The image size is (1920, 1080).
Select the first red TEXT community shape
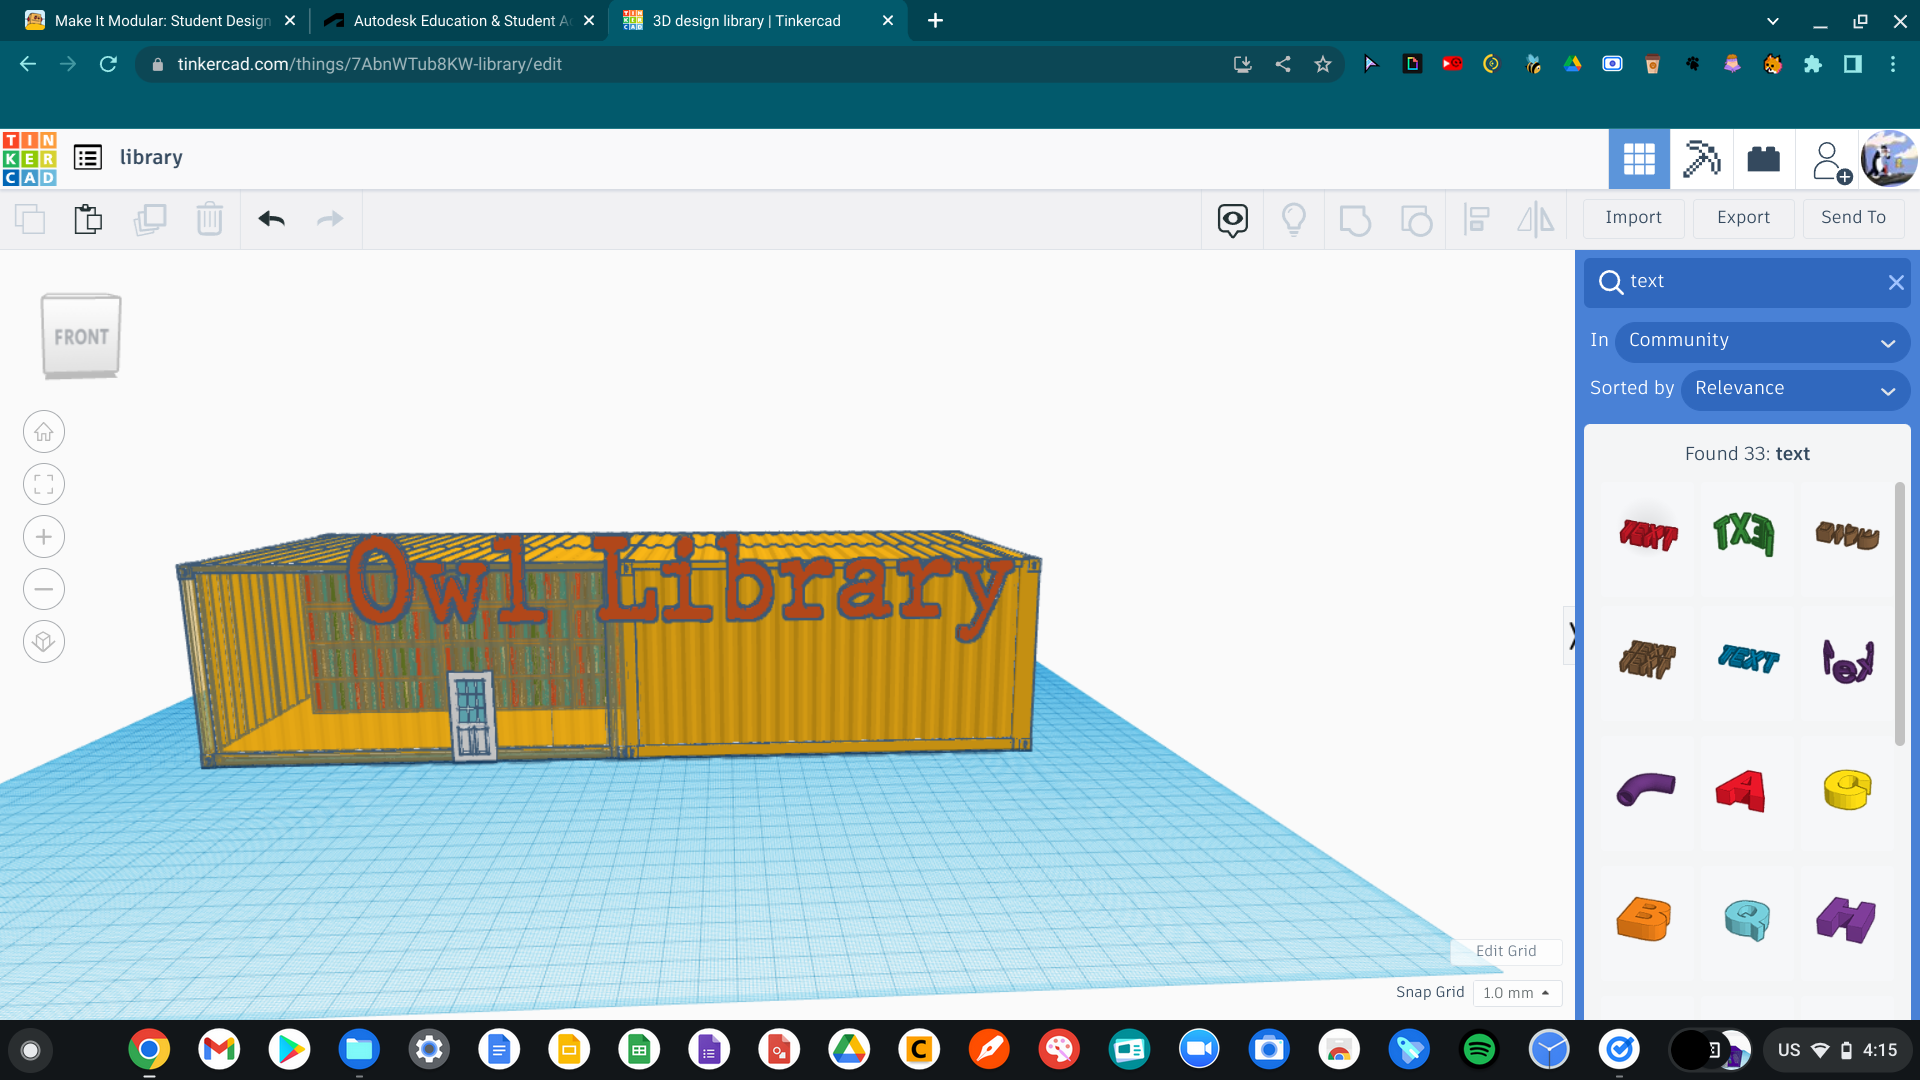pos(1646,533)
